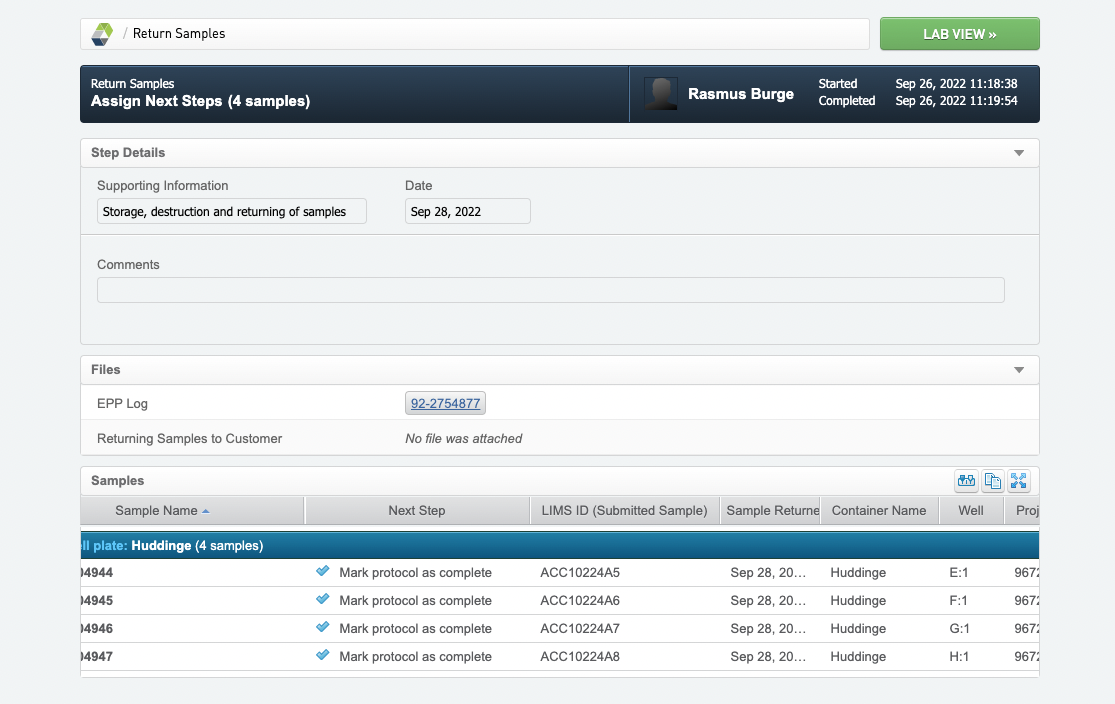Collapse the Files section
1115x704 pixels.
(x=1018, y=369)
